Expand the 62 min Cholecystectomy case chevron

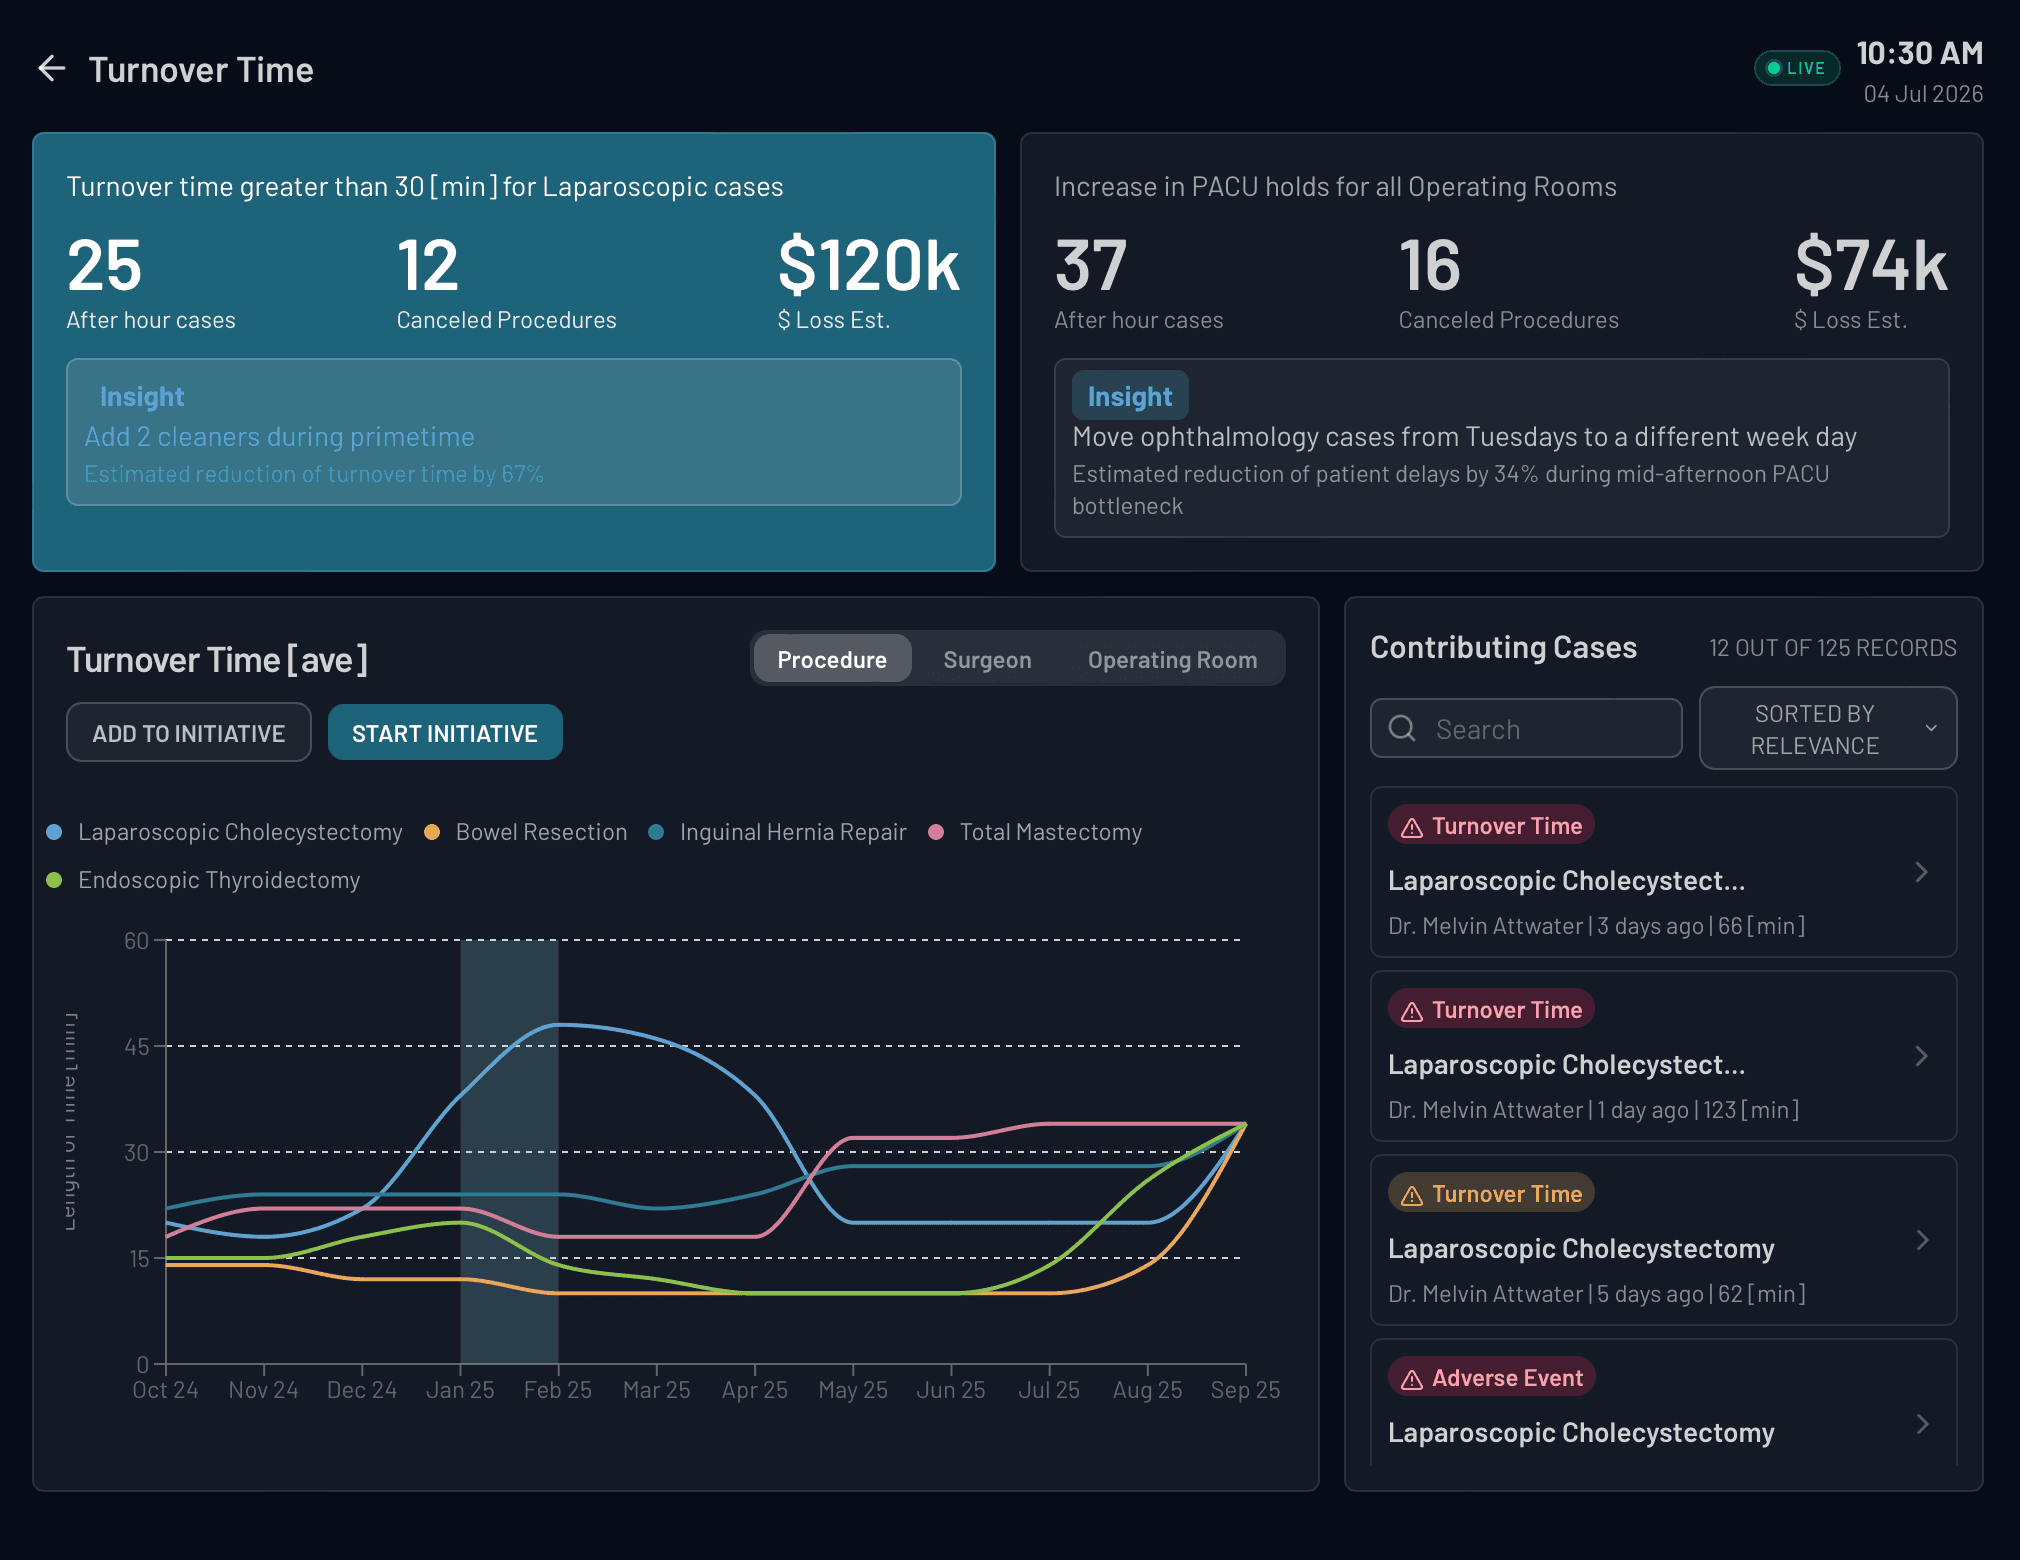(x=1921, y=1240)
